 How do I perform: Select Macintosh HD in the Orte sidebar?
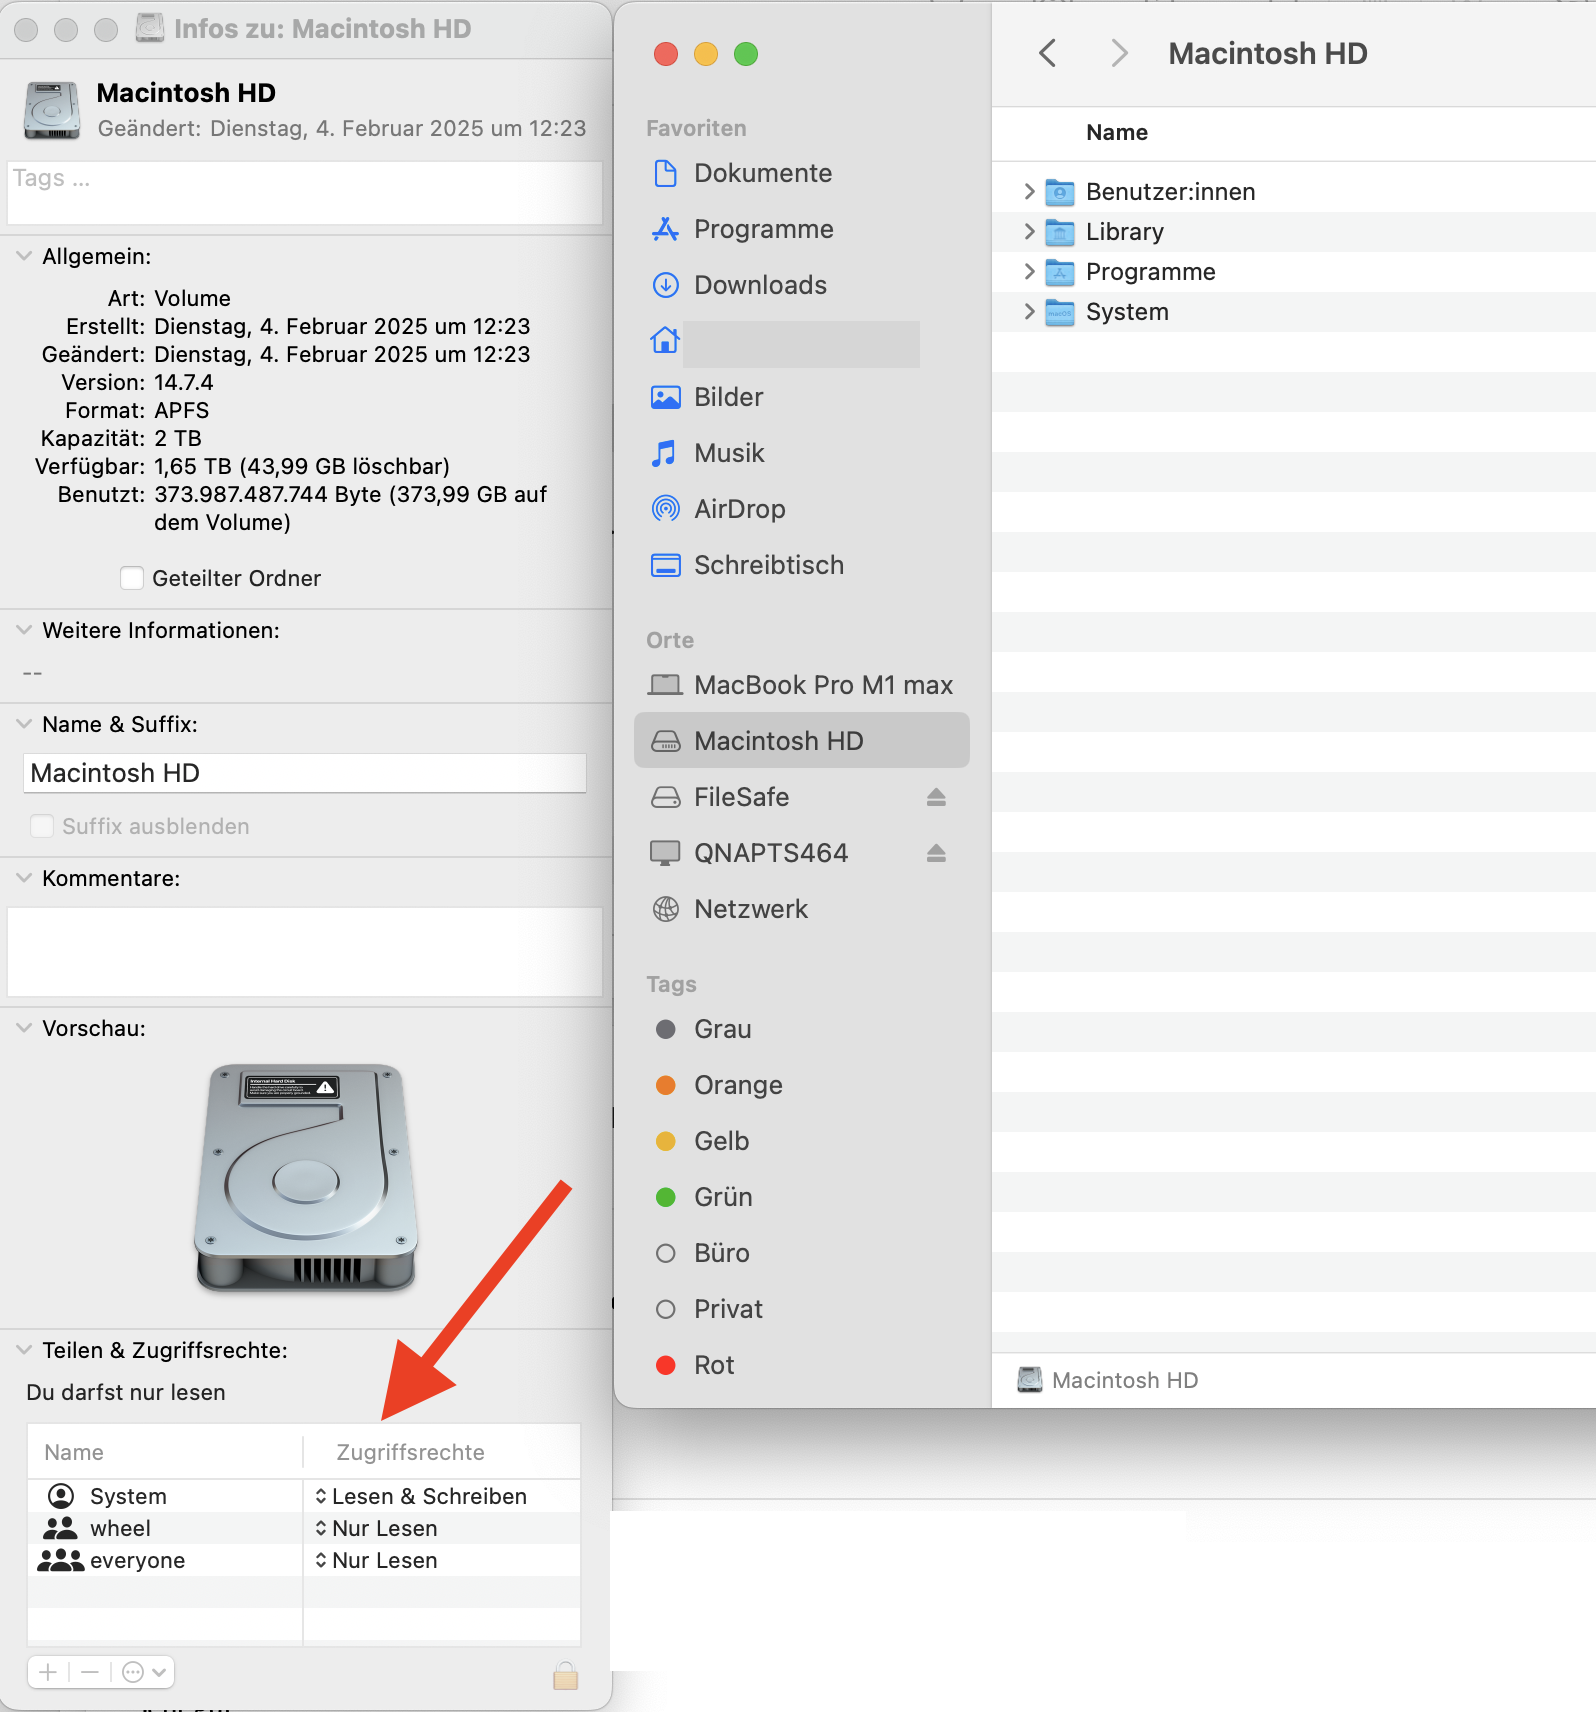click(x=802, y=741)
